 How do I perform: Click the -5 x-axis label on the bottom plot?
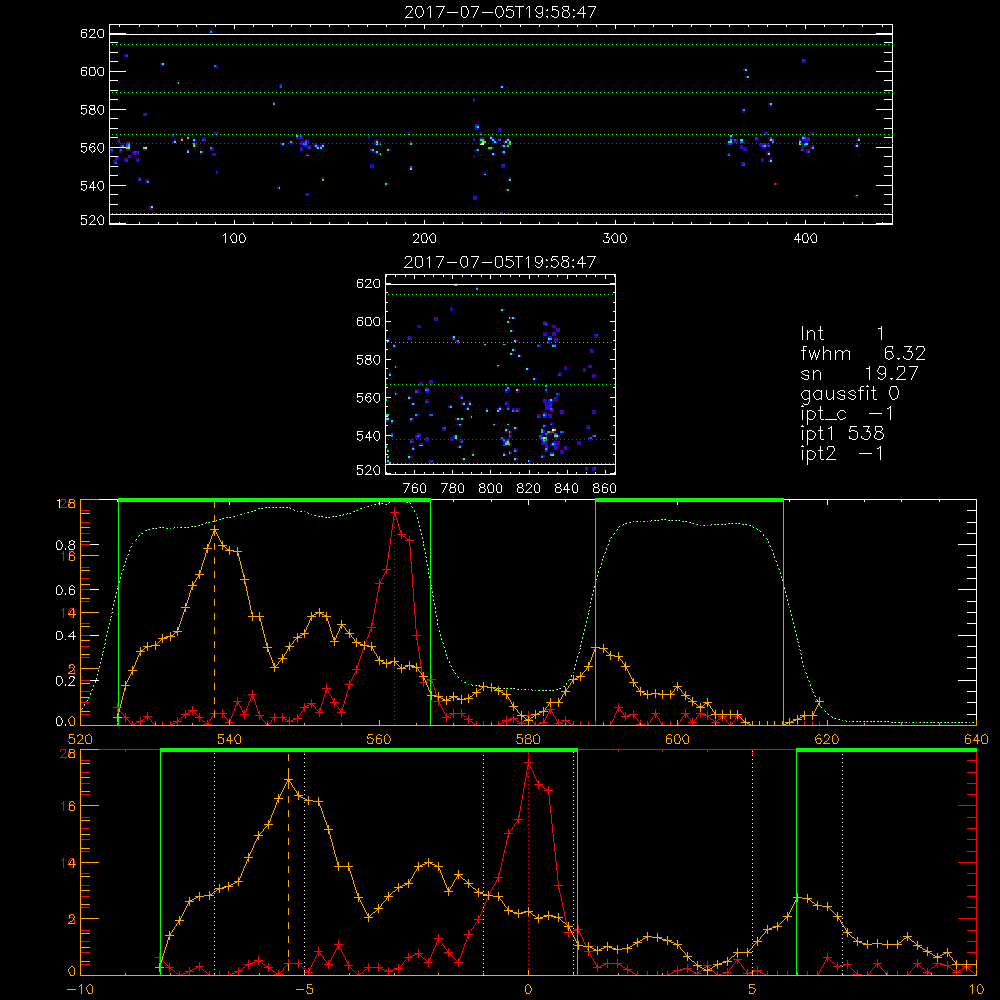pos(304,989)
